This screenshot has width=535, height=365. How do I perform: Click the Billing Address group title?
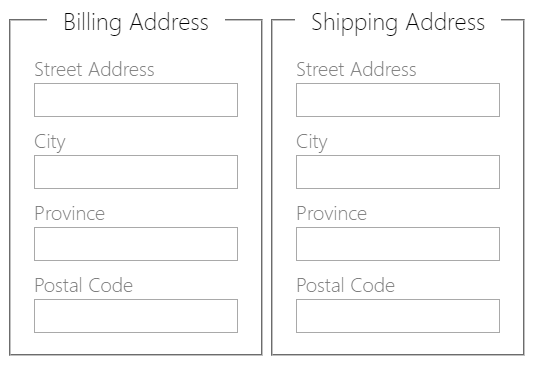tap(136, 23)
